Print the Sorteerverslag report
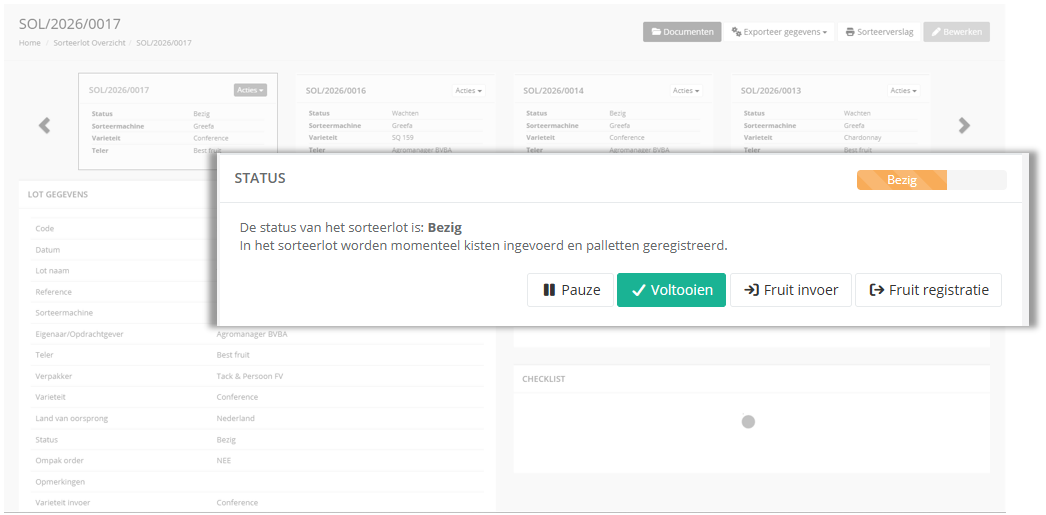 [x=879, y=32]
